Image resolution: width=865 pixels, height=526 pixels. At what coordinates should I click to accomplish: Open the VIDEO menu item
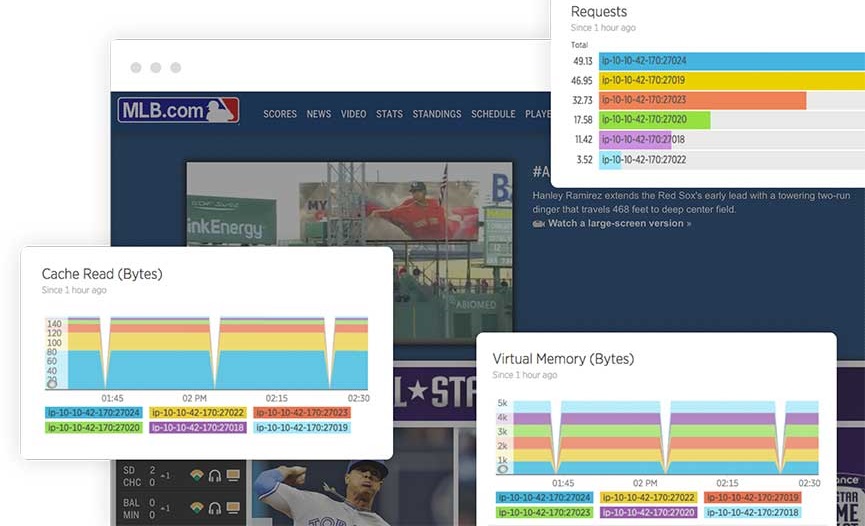pyautogui.click(x=353, y=114)
